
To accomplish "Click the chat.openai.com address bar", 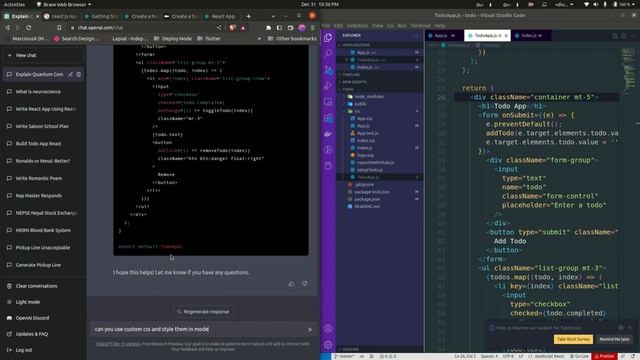I will pos(141,28).
